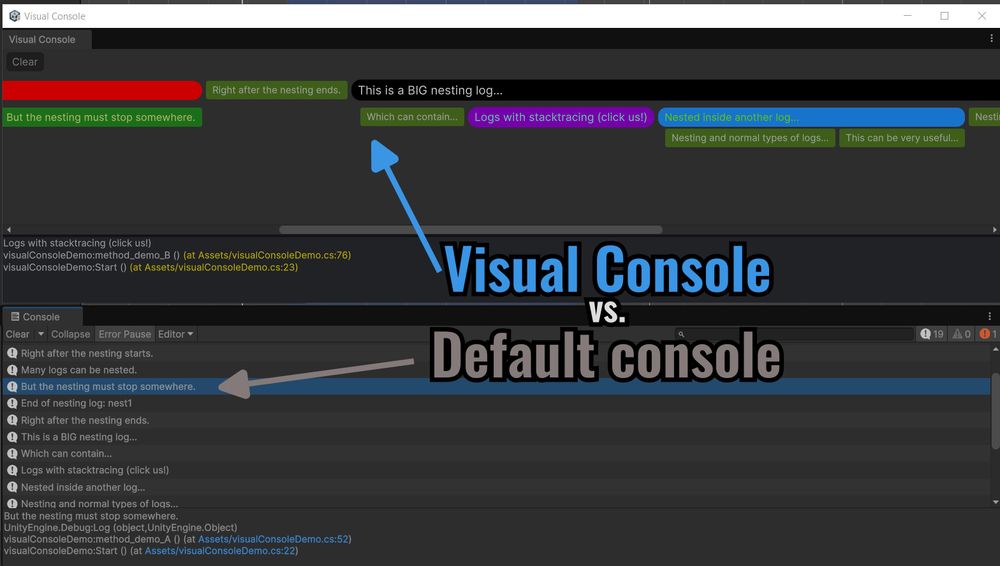Select highlighted row 'But the nesting must stop somewhere.'
This screenshot has height=566, width=1000.
(x=496, y=386)
